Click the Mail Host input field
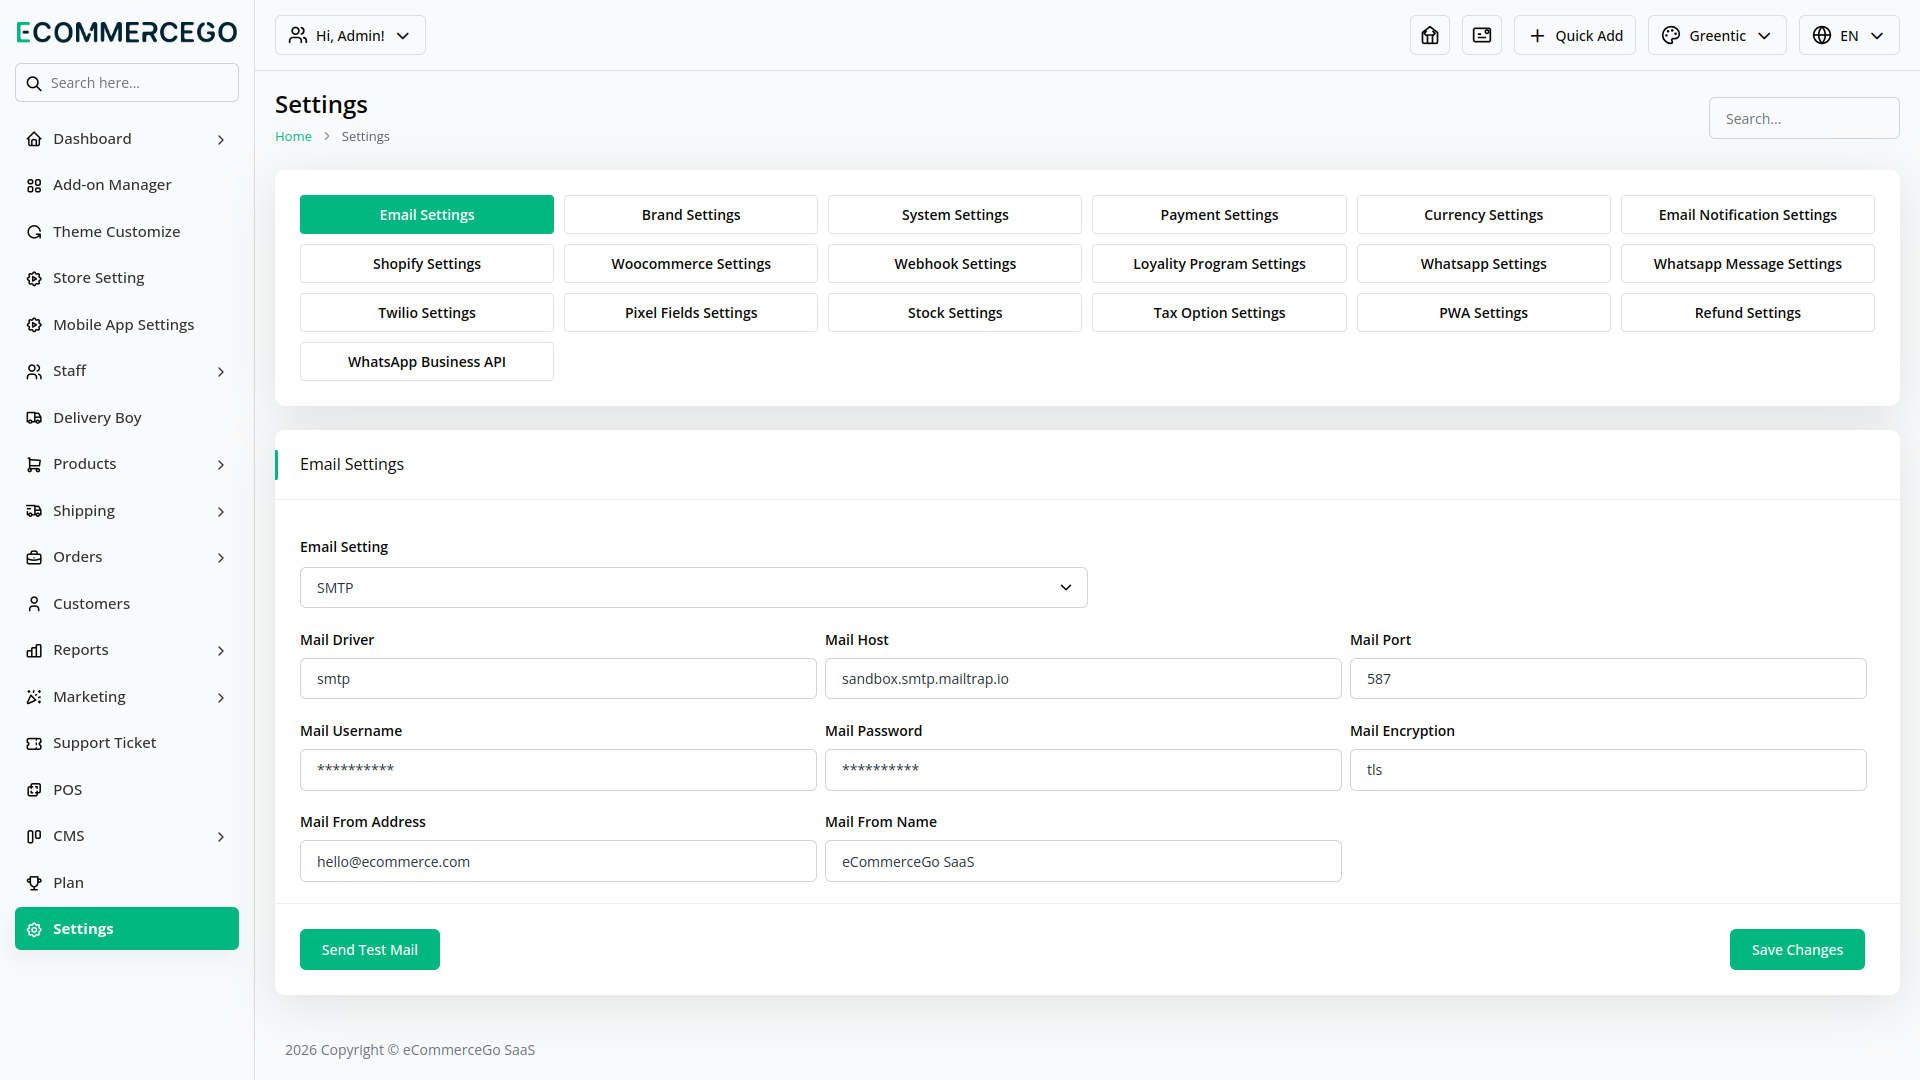Screen dimensions: 1920x1080 [1082, 679]
